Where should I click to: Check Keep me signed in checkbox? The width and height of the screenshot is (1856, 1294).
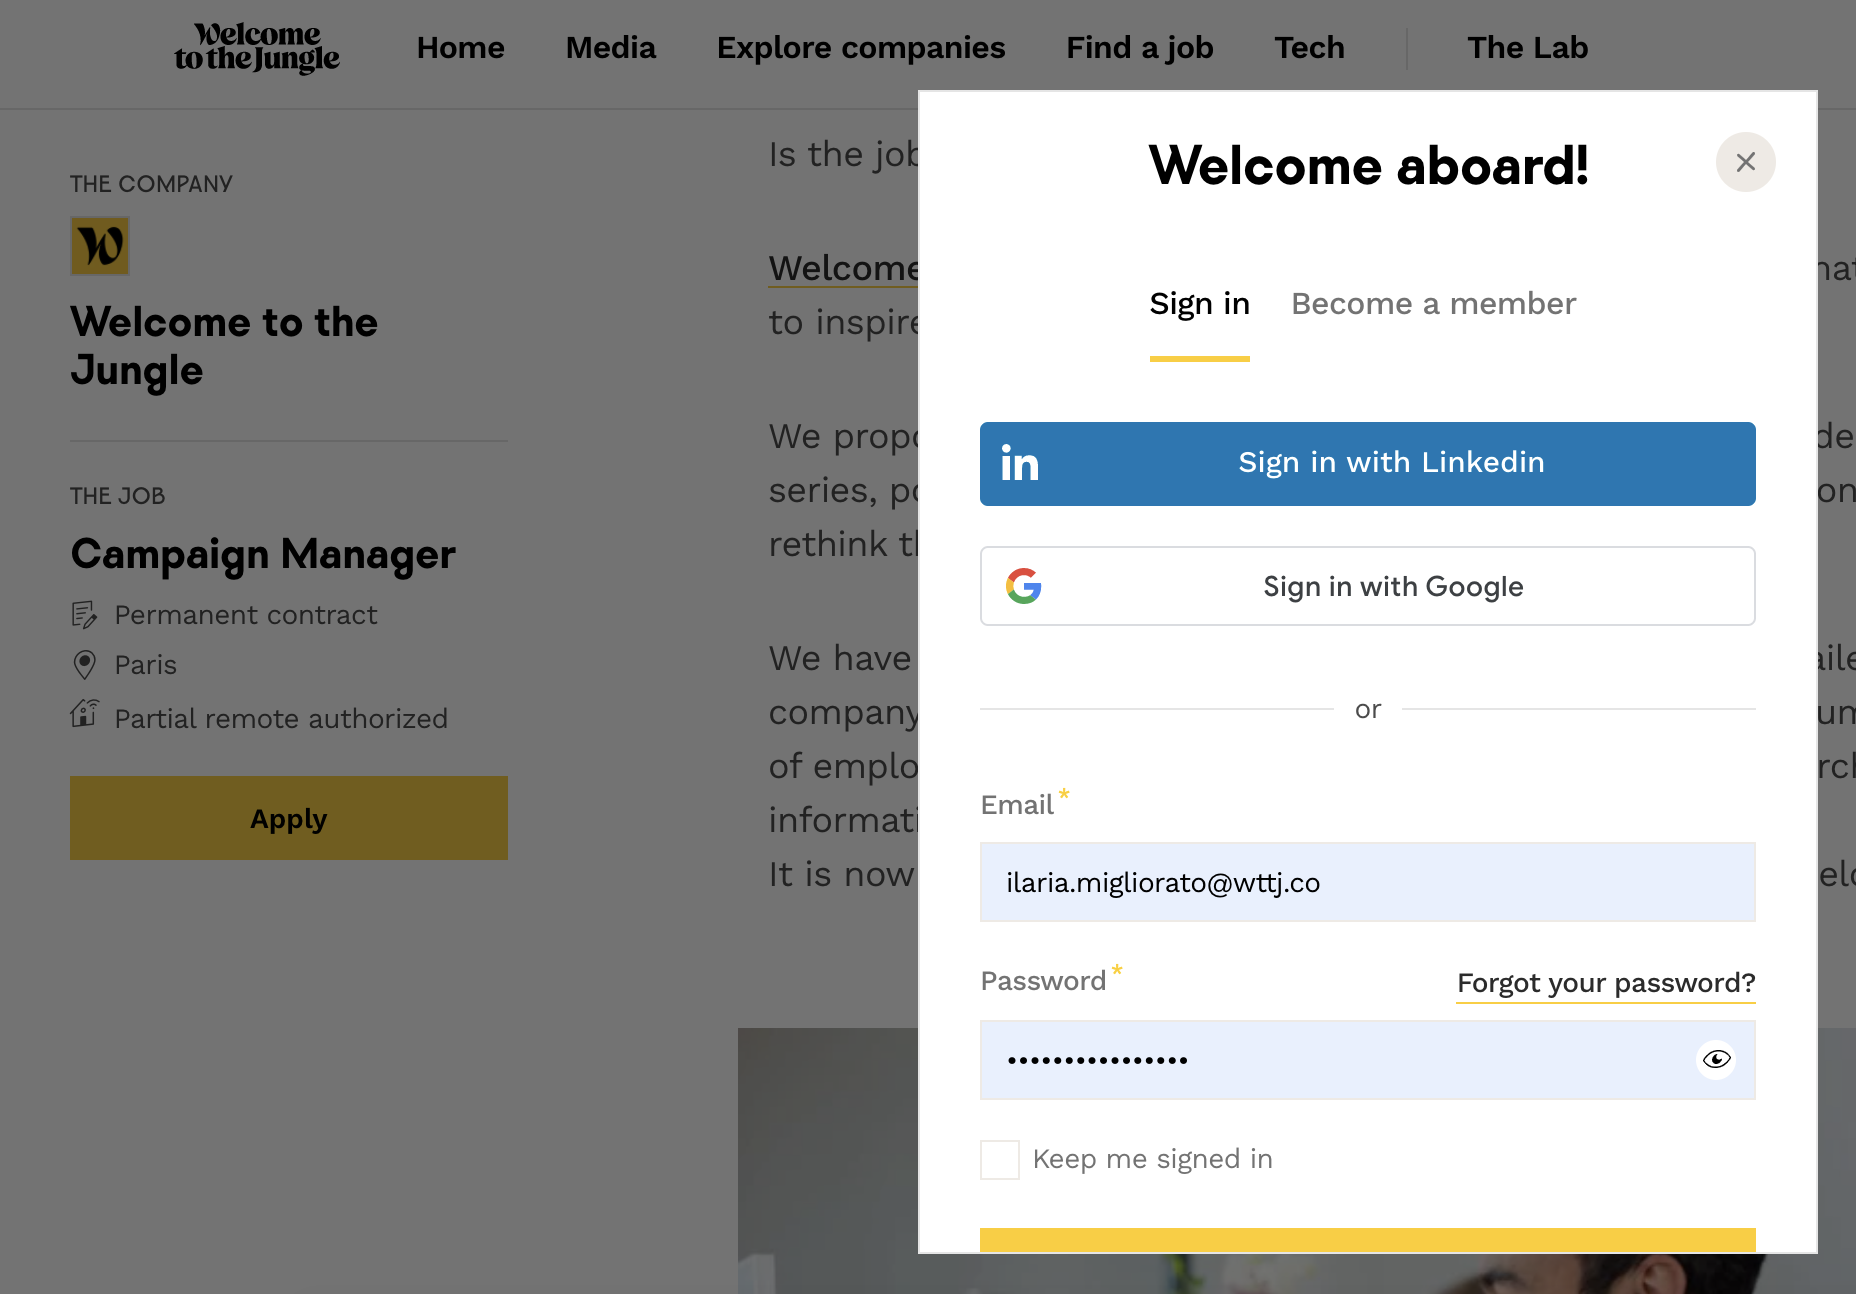point(1000,1160)
